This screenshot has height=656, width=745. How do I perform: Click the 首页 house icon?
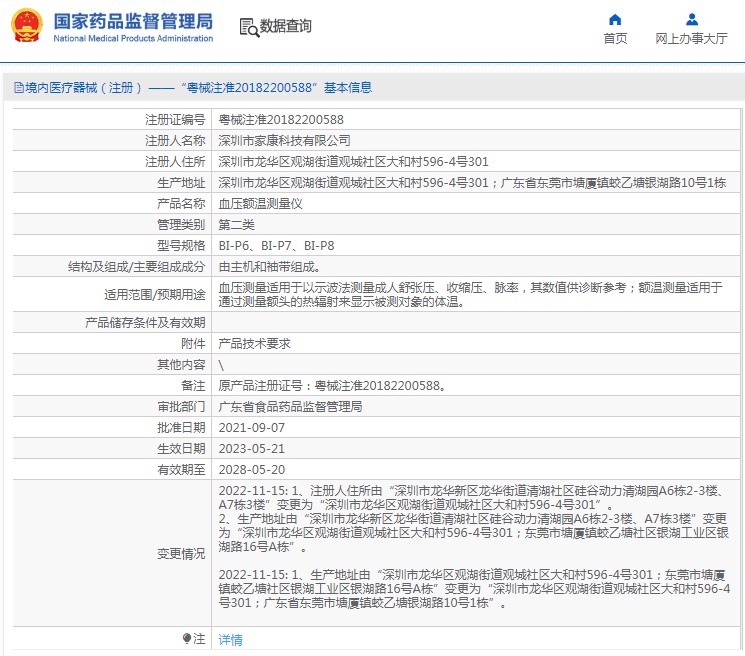[615, 20]
